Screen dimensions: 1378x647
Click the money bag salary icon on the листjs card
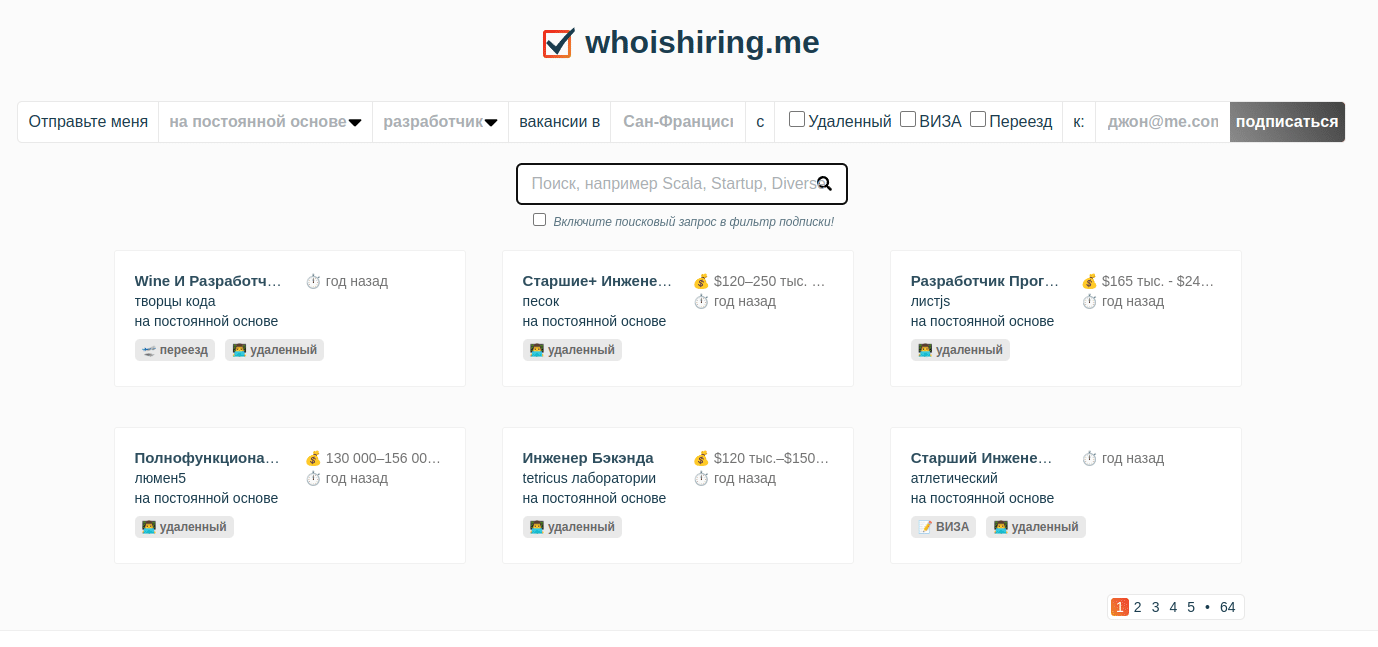point(1090,281)
